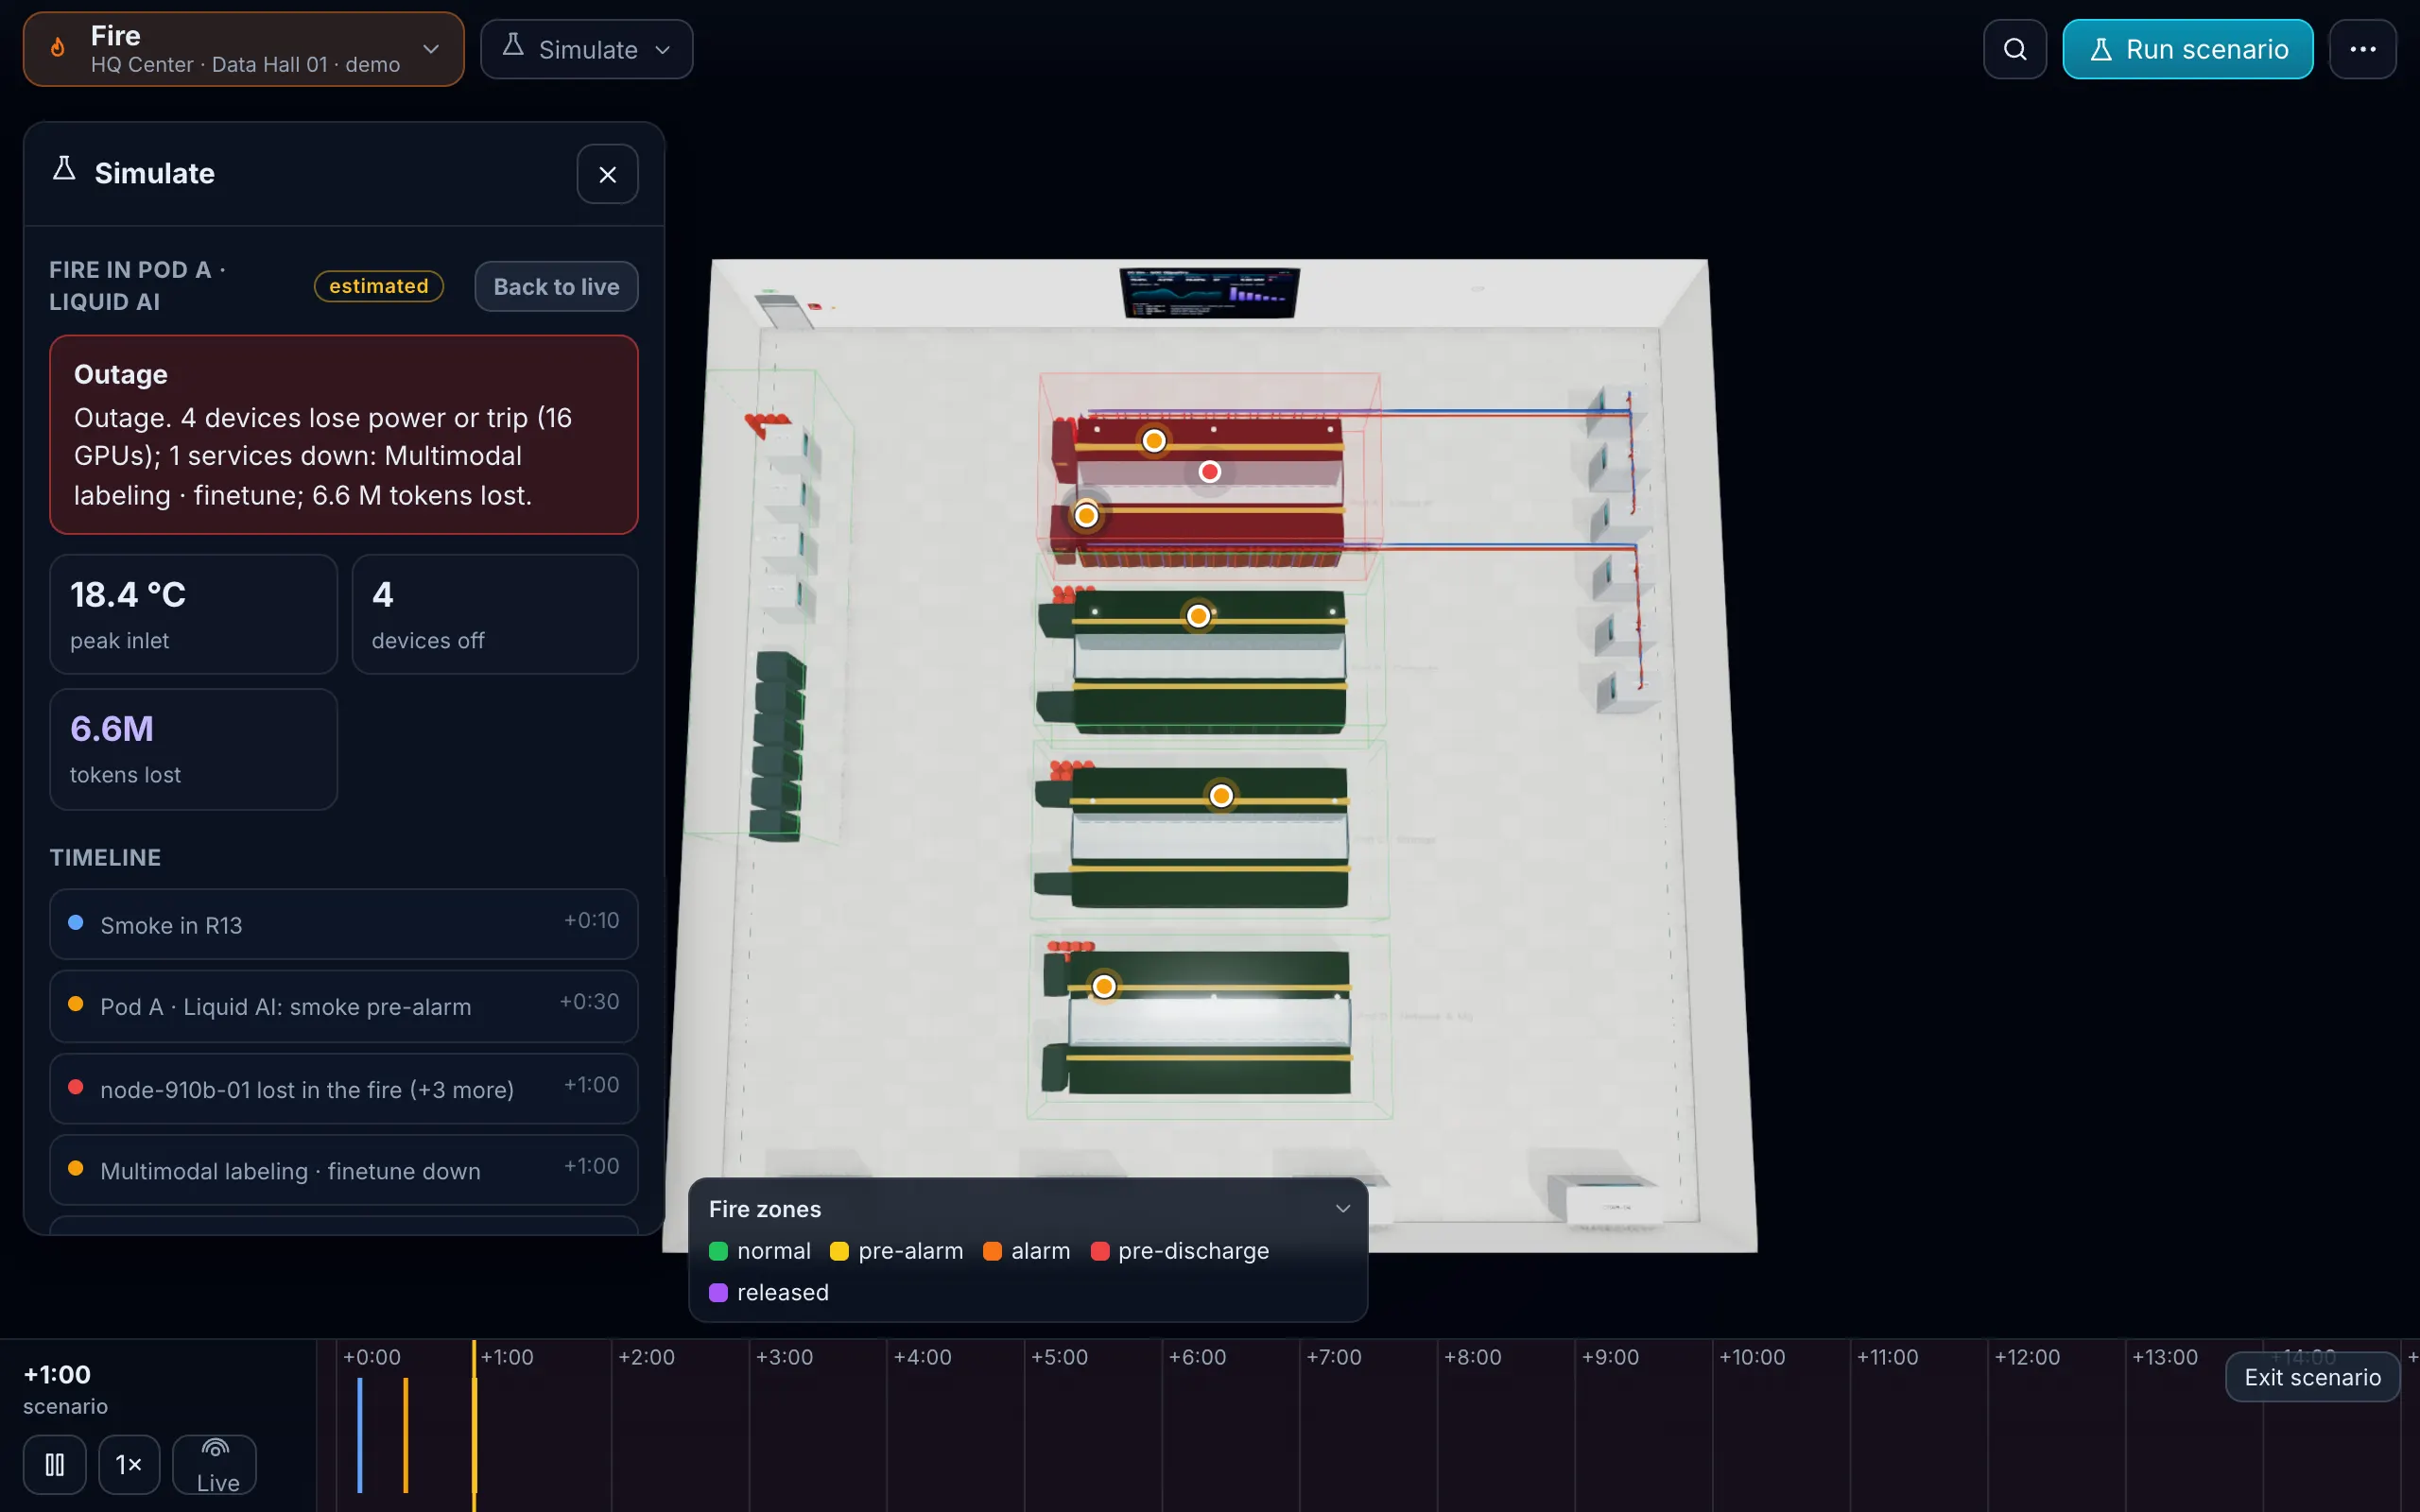Image resolution: width=2420 pixels, height=1512 pixels.
Task: Click the wall dashboard screen in the hall
Action: (x=1209, y=292)
